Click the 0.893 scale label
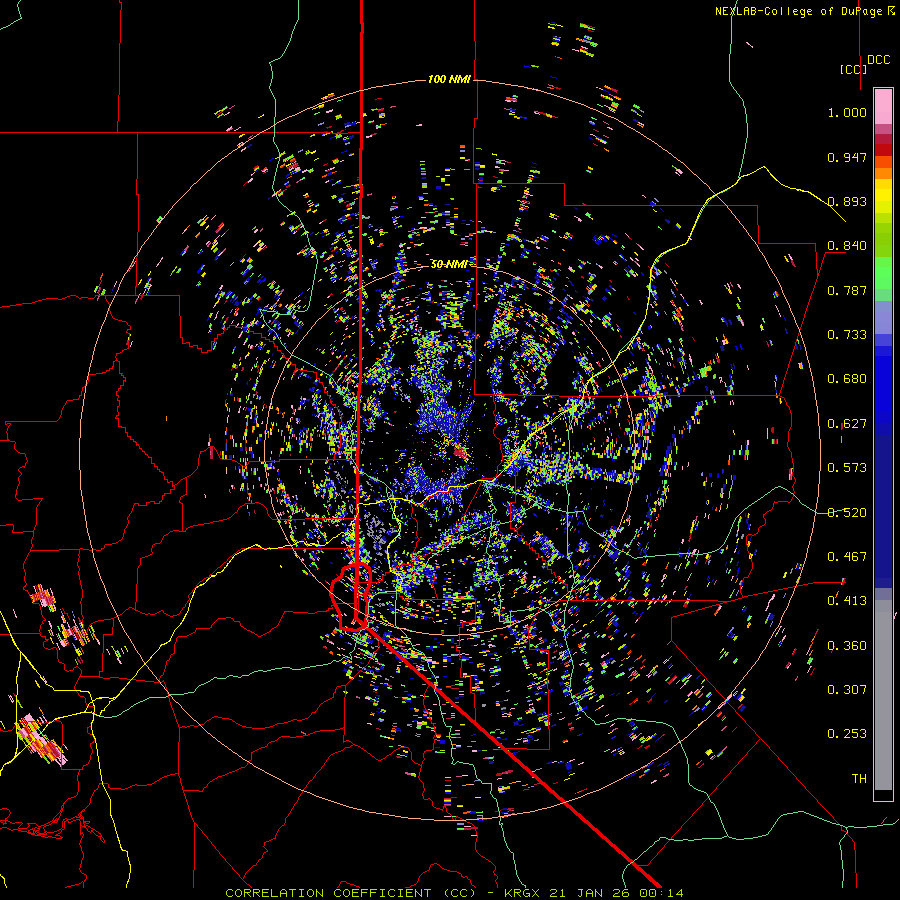Image resolution: width=900 pixels, height=900 pixels. click(x=847, y=201)
